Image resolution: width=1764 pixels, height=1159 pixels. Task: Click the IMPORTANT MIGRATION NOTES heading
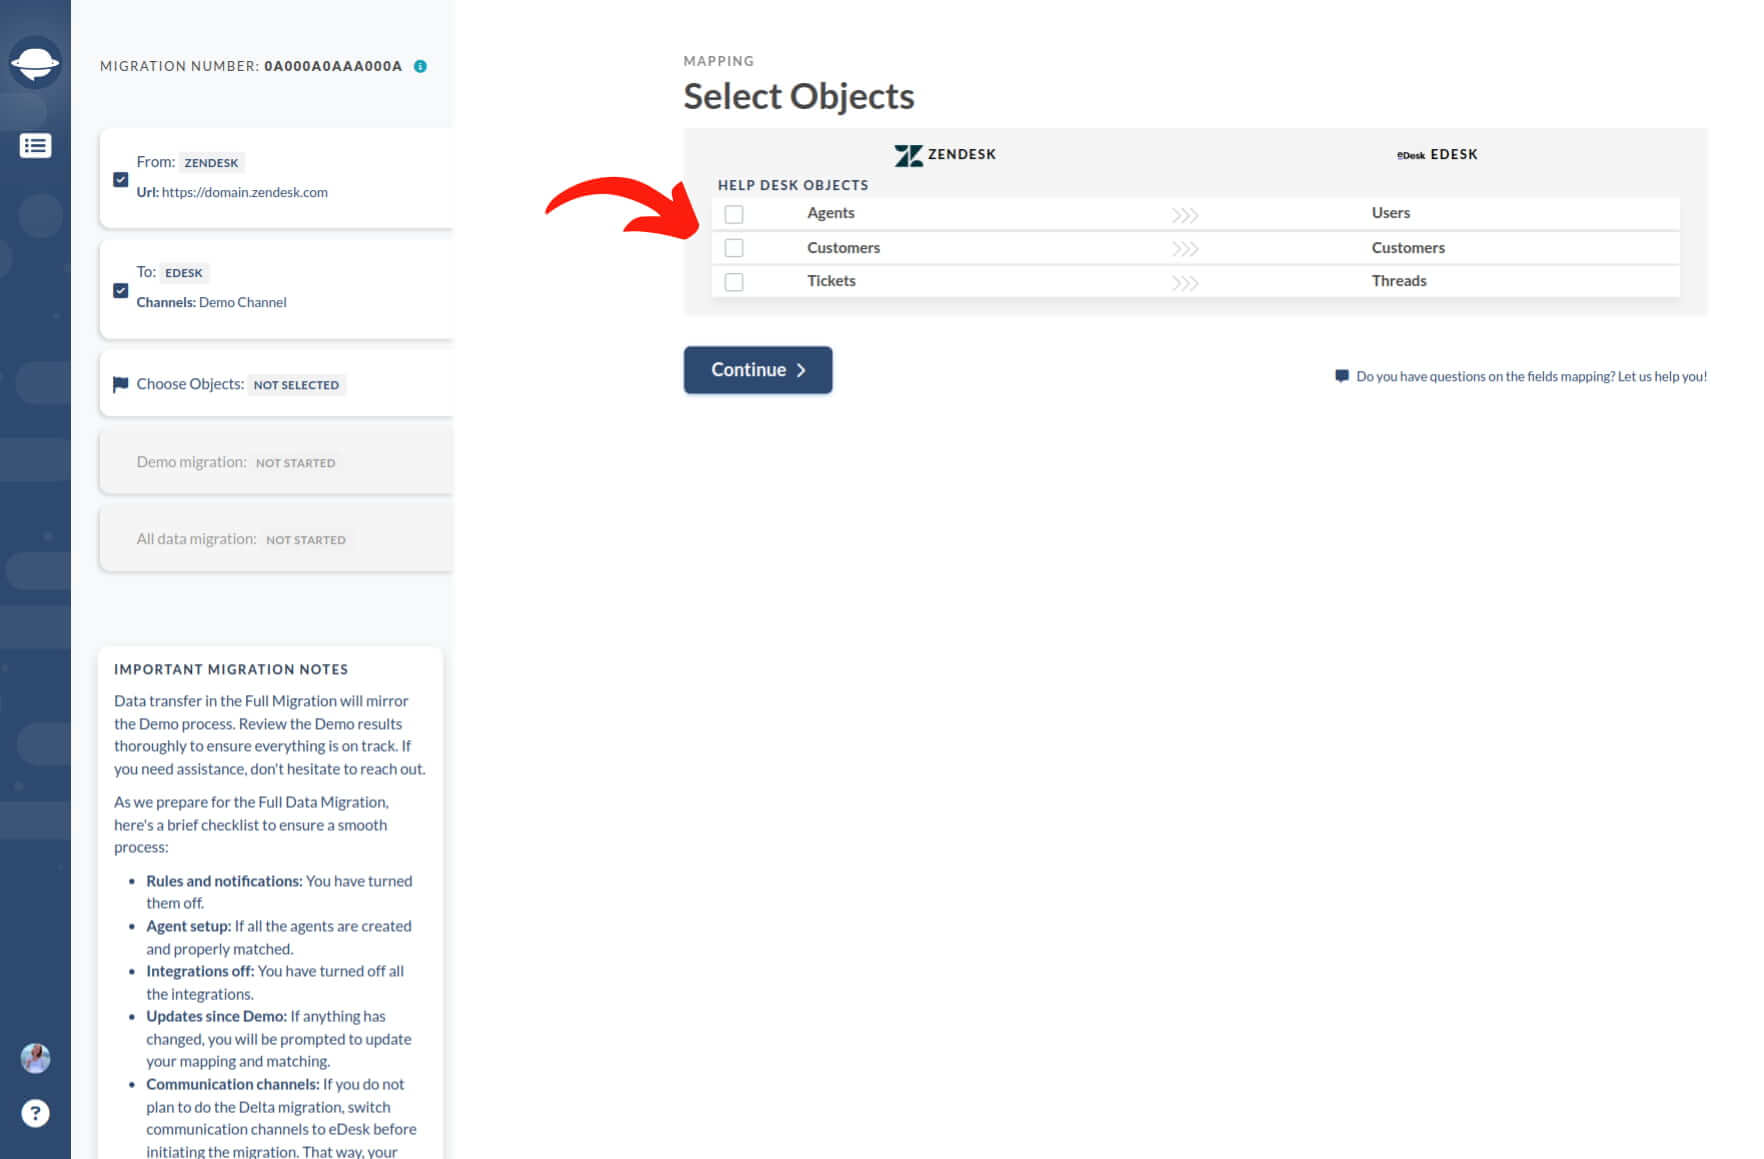pos(231,669)
